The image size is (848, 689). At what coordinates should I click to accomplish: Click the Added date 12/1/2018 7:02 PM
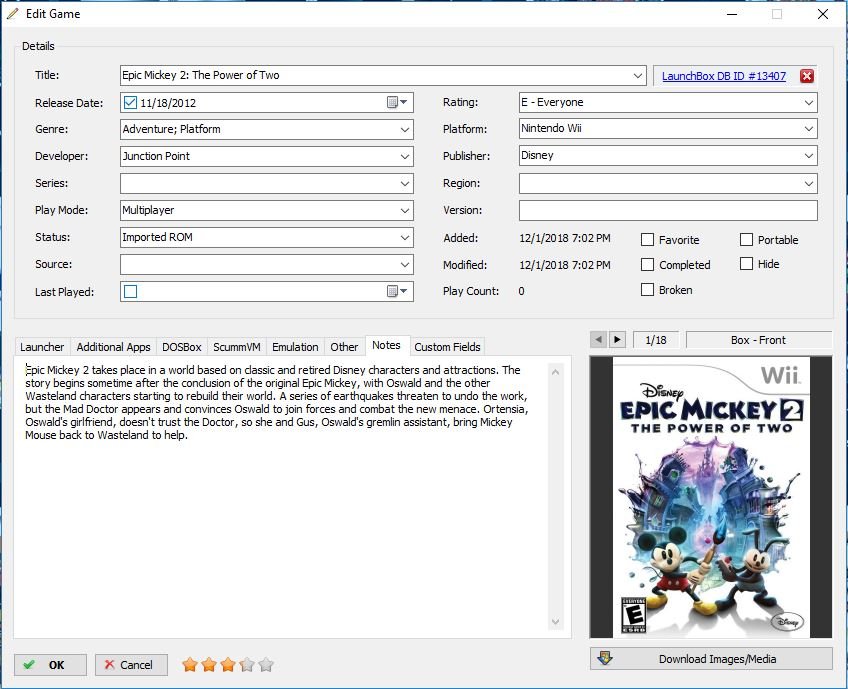565,238
